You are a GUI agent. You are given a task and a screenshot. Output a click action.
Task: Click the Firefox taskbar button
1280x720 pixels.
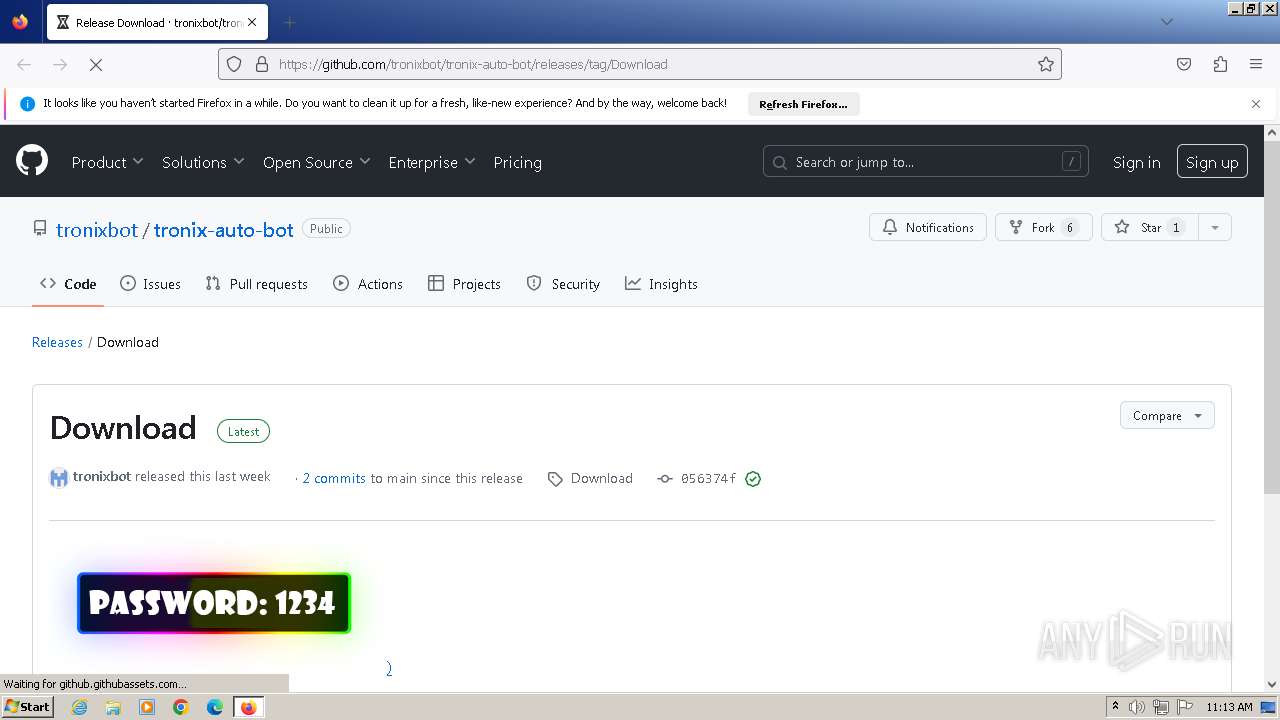(x=248, y=707)
